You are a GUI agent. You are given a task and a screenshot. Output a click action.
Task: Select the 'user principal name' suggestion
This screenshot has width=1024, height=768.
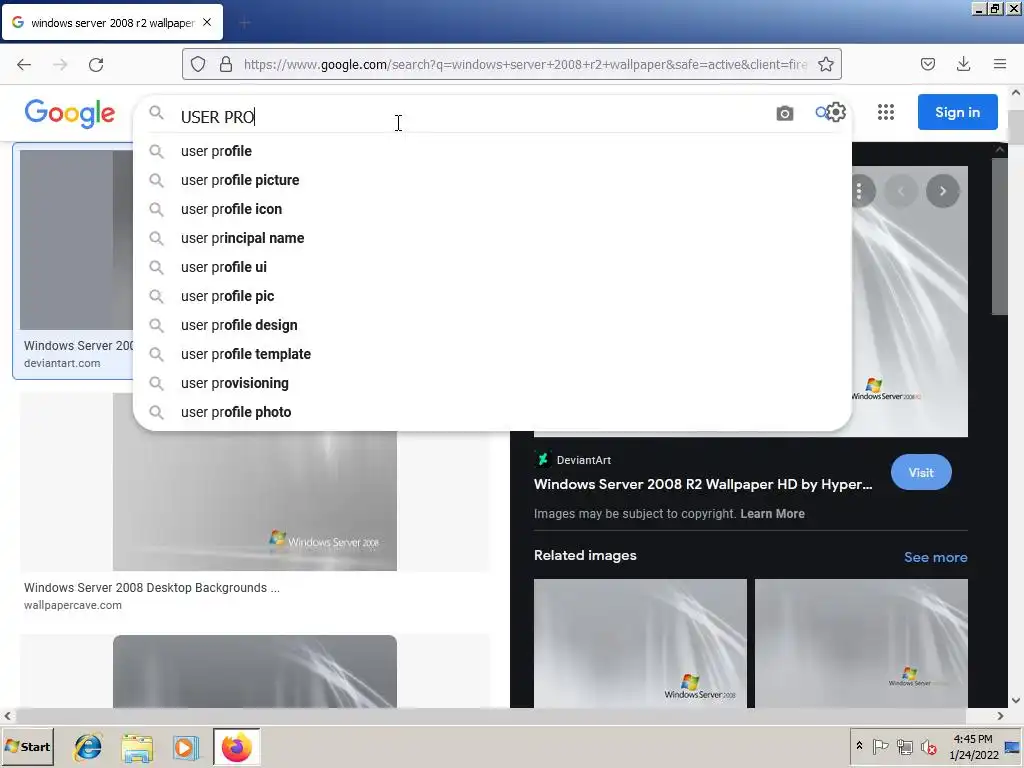pyautogui.click(x=492, y=238)
